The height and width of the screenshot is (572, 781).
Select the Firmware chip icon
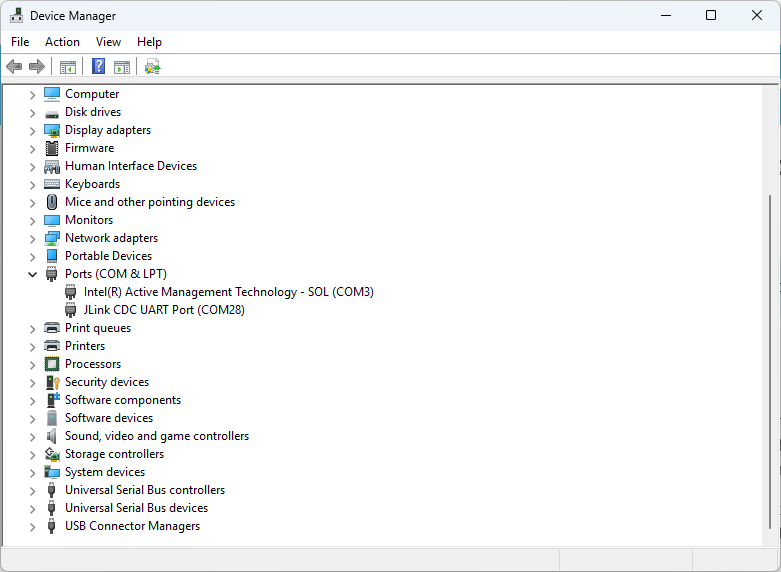point(52,148)
